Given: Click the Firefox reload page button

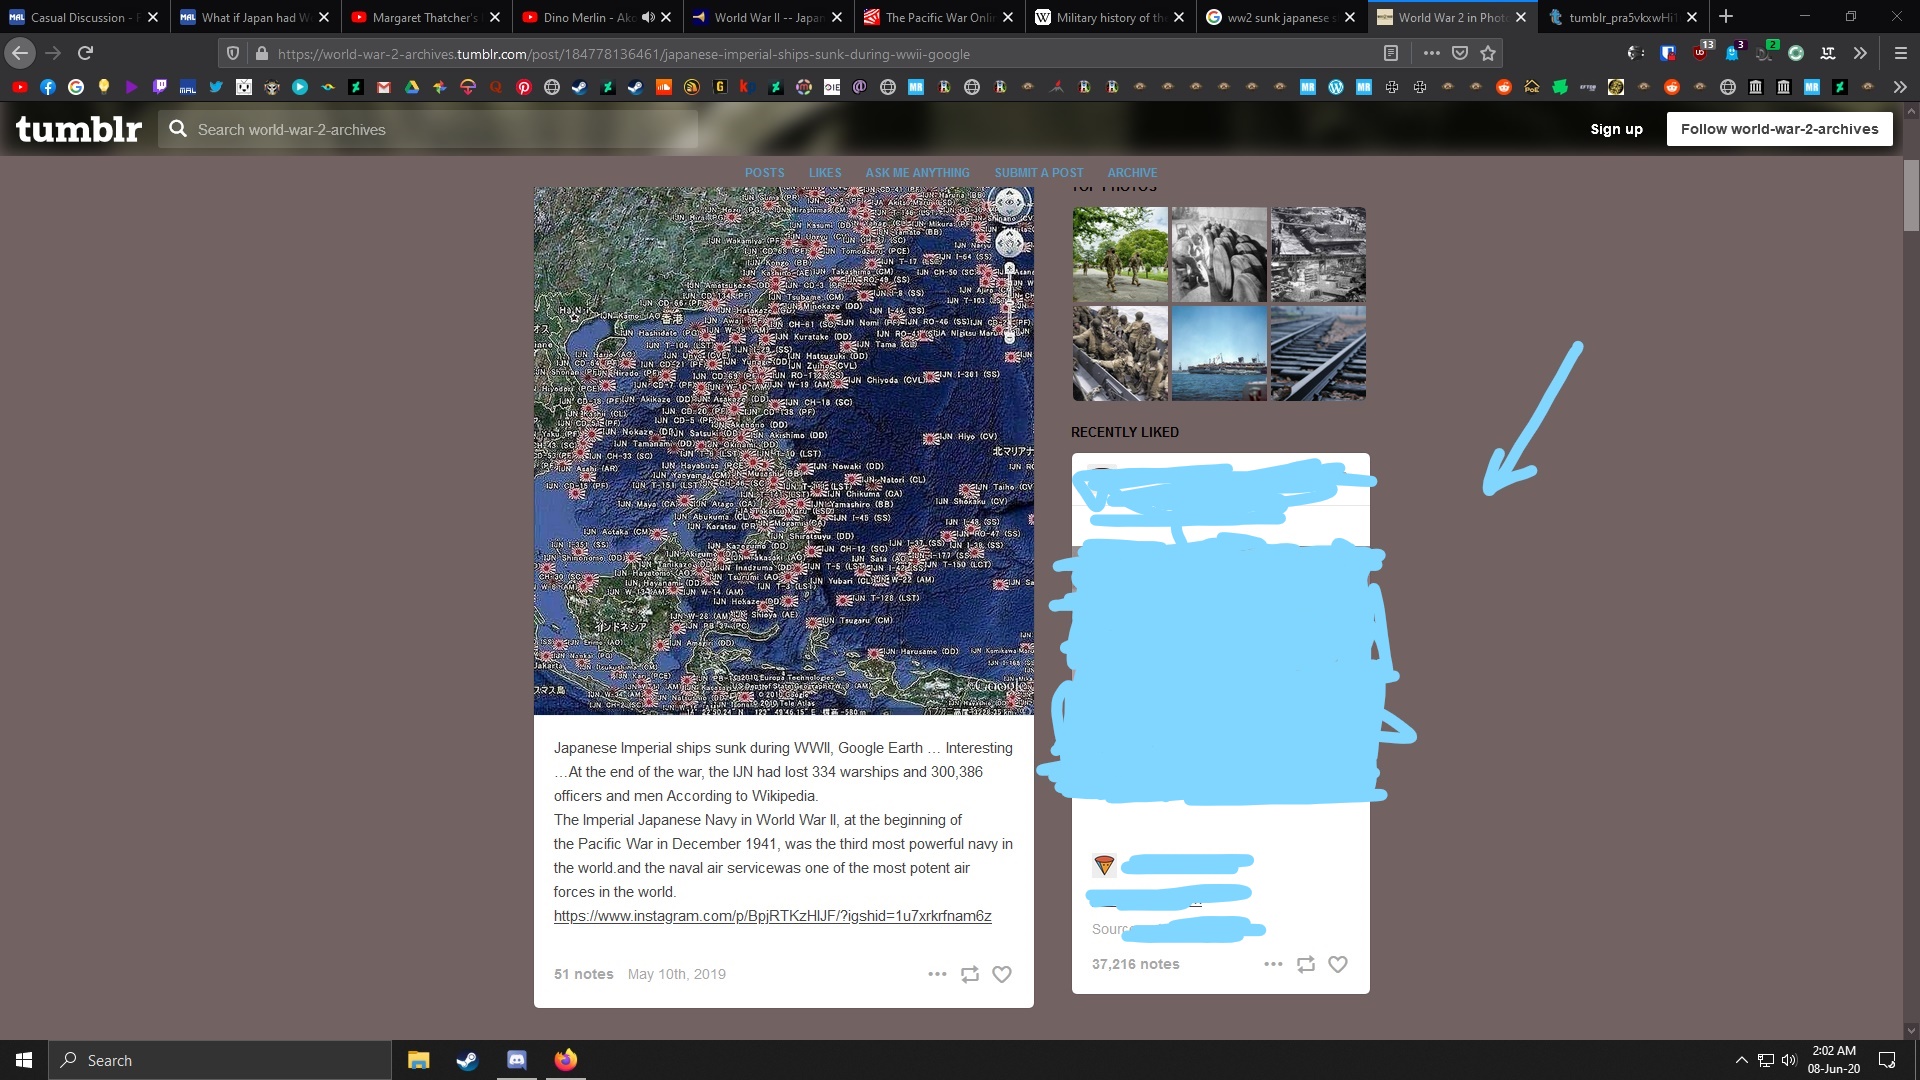Looking at the screenshot, I should click(86, 53).
